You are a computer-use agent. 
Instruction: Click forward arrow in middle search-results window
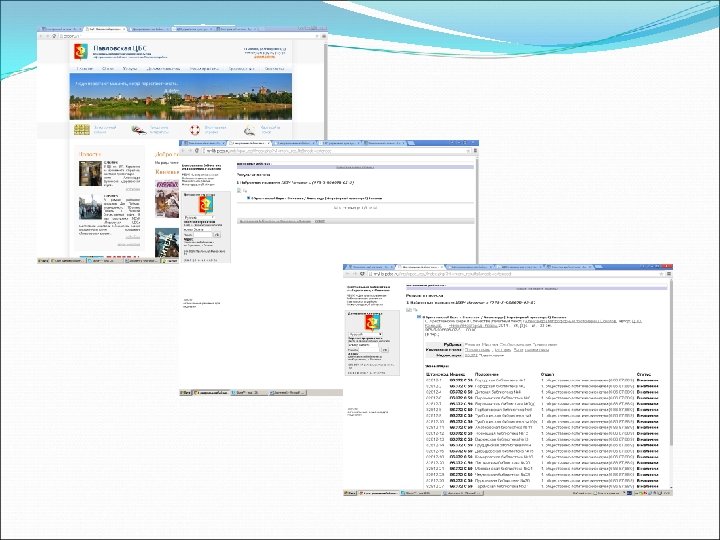(x=190, y=151)
